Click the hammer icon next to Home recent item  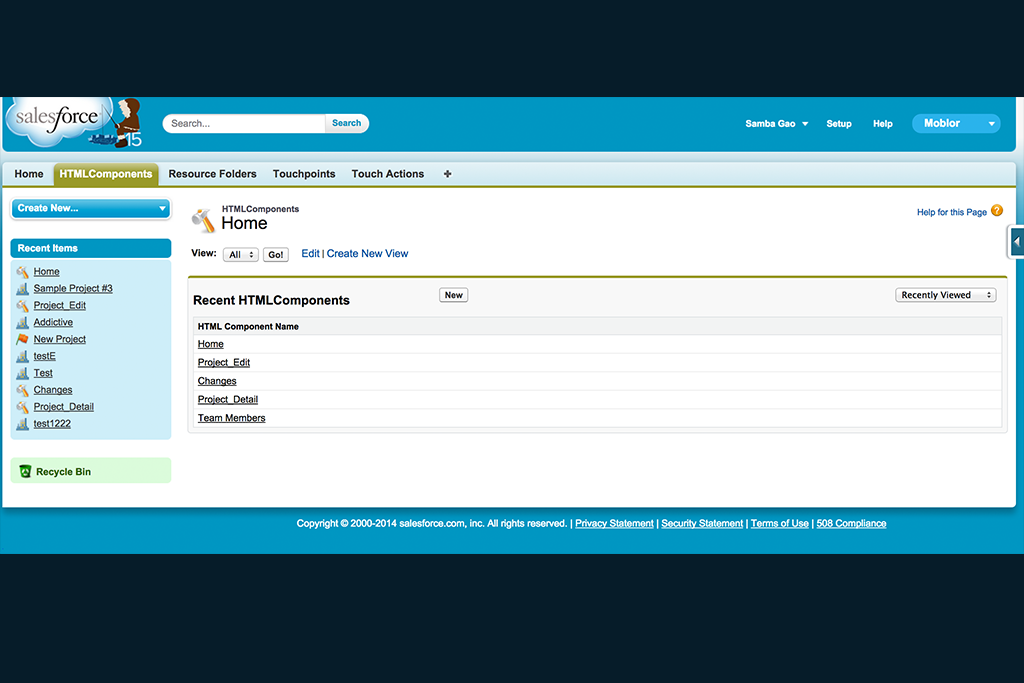pyautogui.click(x=22, y=272)
